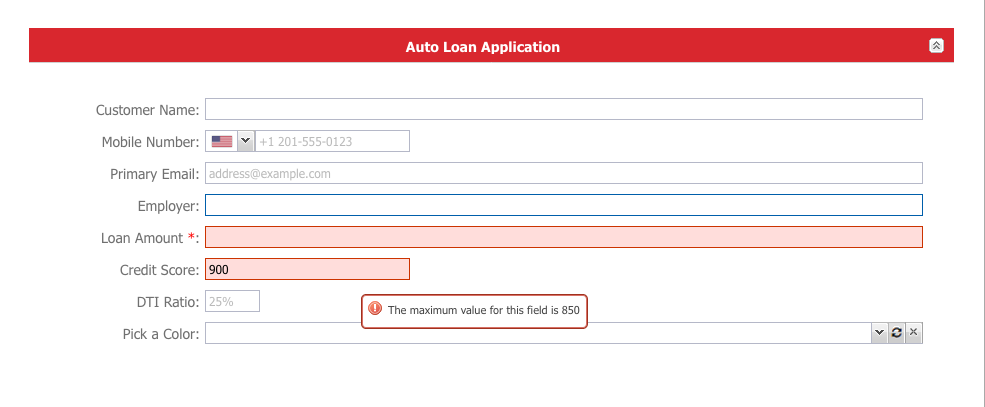Click the US flag country icon
This screenshot has height=407, width=985.
coord(222,141)
